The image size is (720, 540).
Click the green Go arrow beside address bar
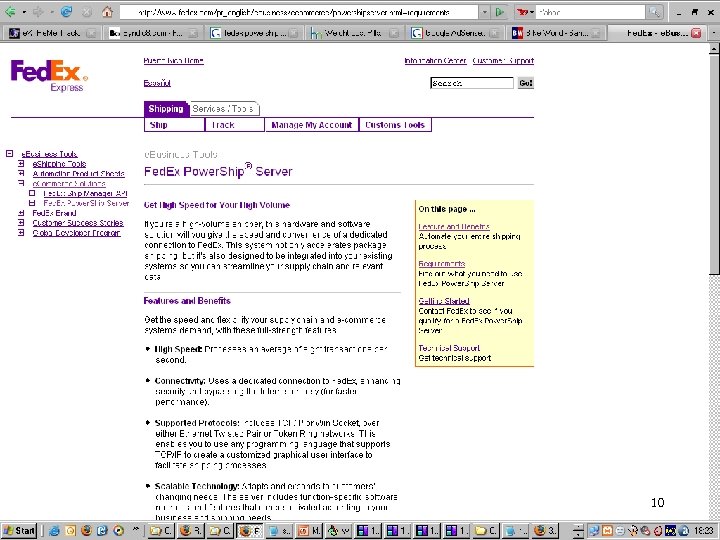click(500, 12)
